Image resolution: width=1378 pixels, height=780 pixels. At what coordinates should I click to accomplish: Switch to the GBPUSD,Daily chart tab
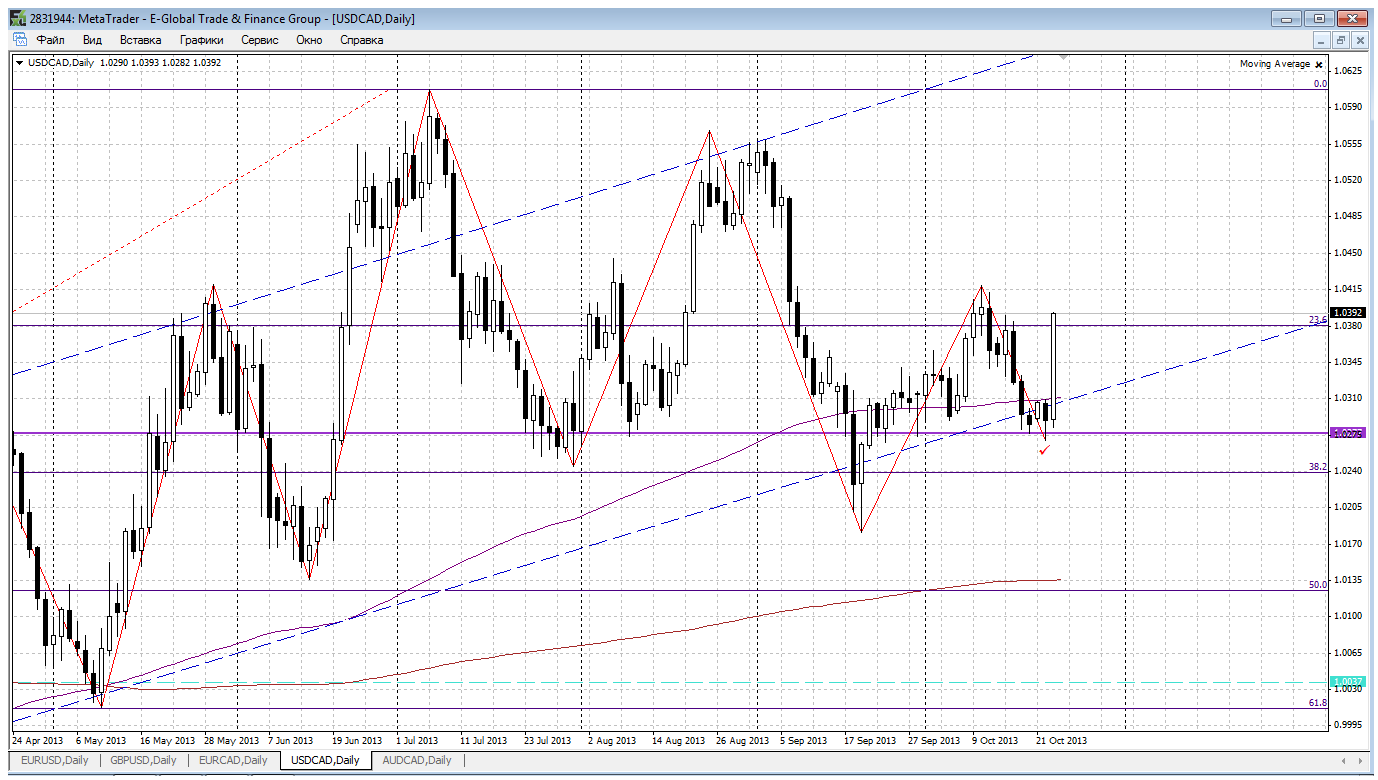[143, 760]
